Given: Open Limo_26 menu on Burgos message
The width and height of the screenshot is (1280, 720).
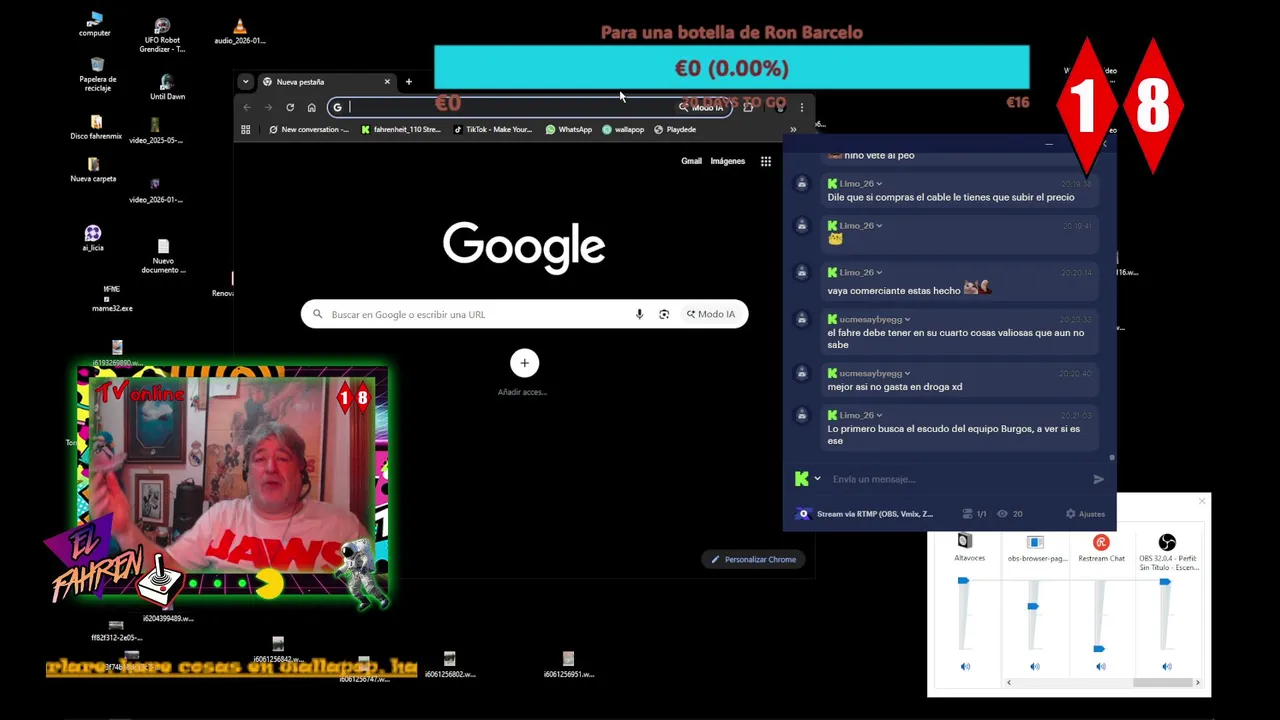Looking at the screenshot, I should (879, 415).
